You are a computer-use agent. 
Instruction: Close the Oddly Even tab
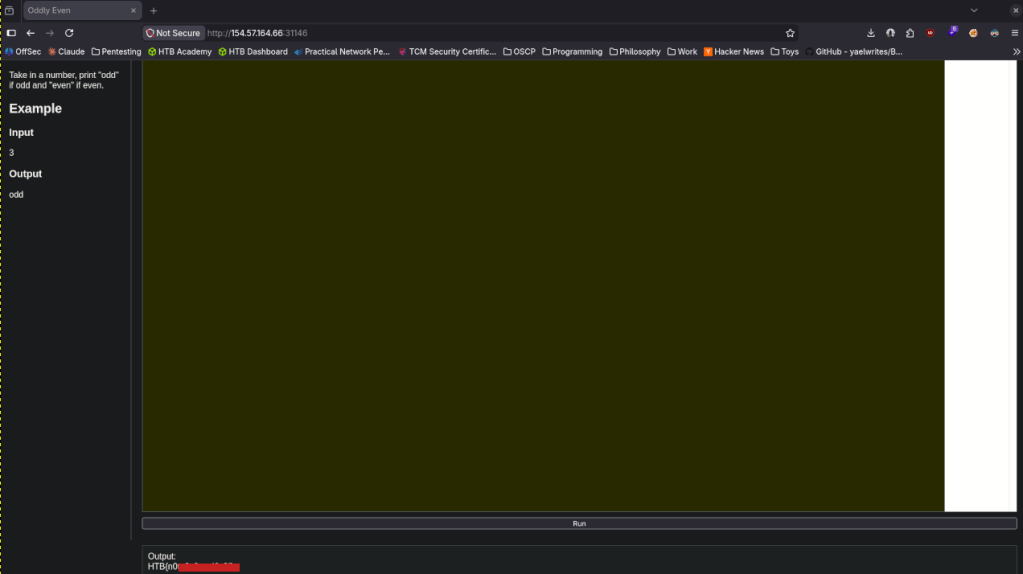tap(134, 10)
